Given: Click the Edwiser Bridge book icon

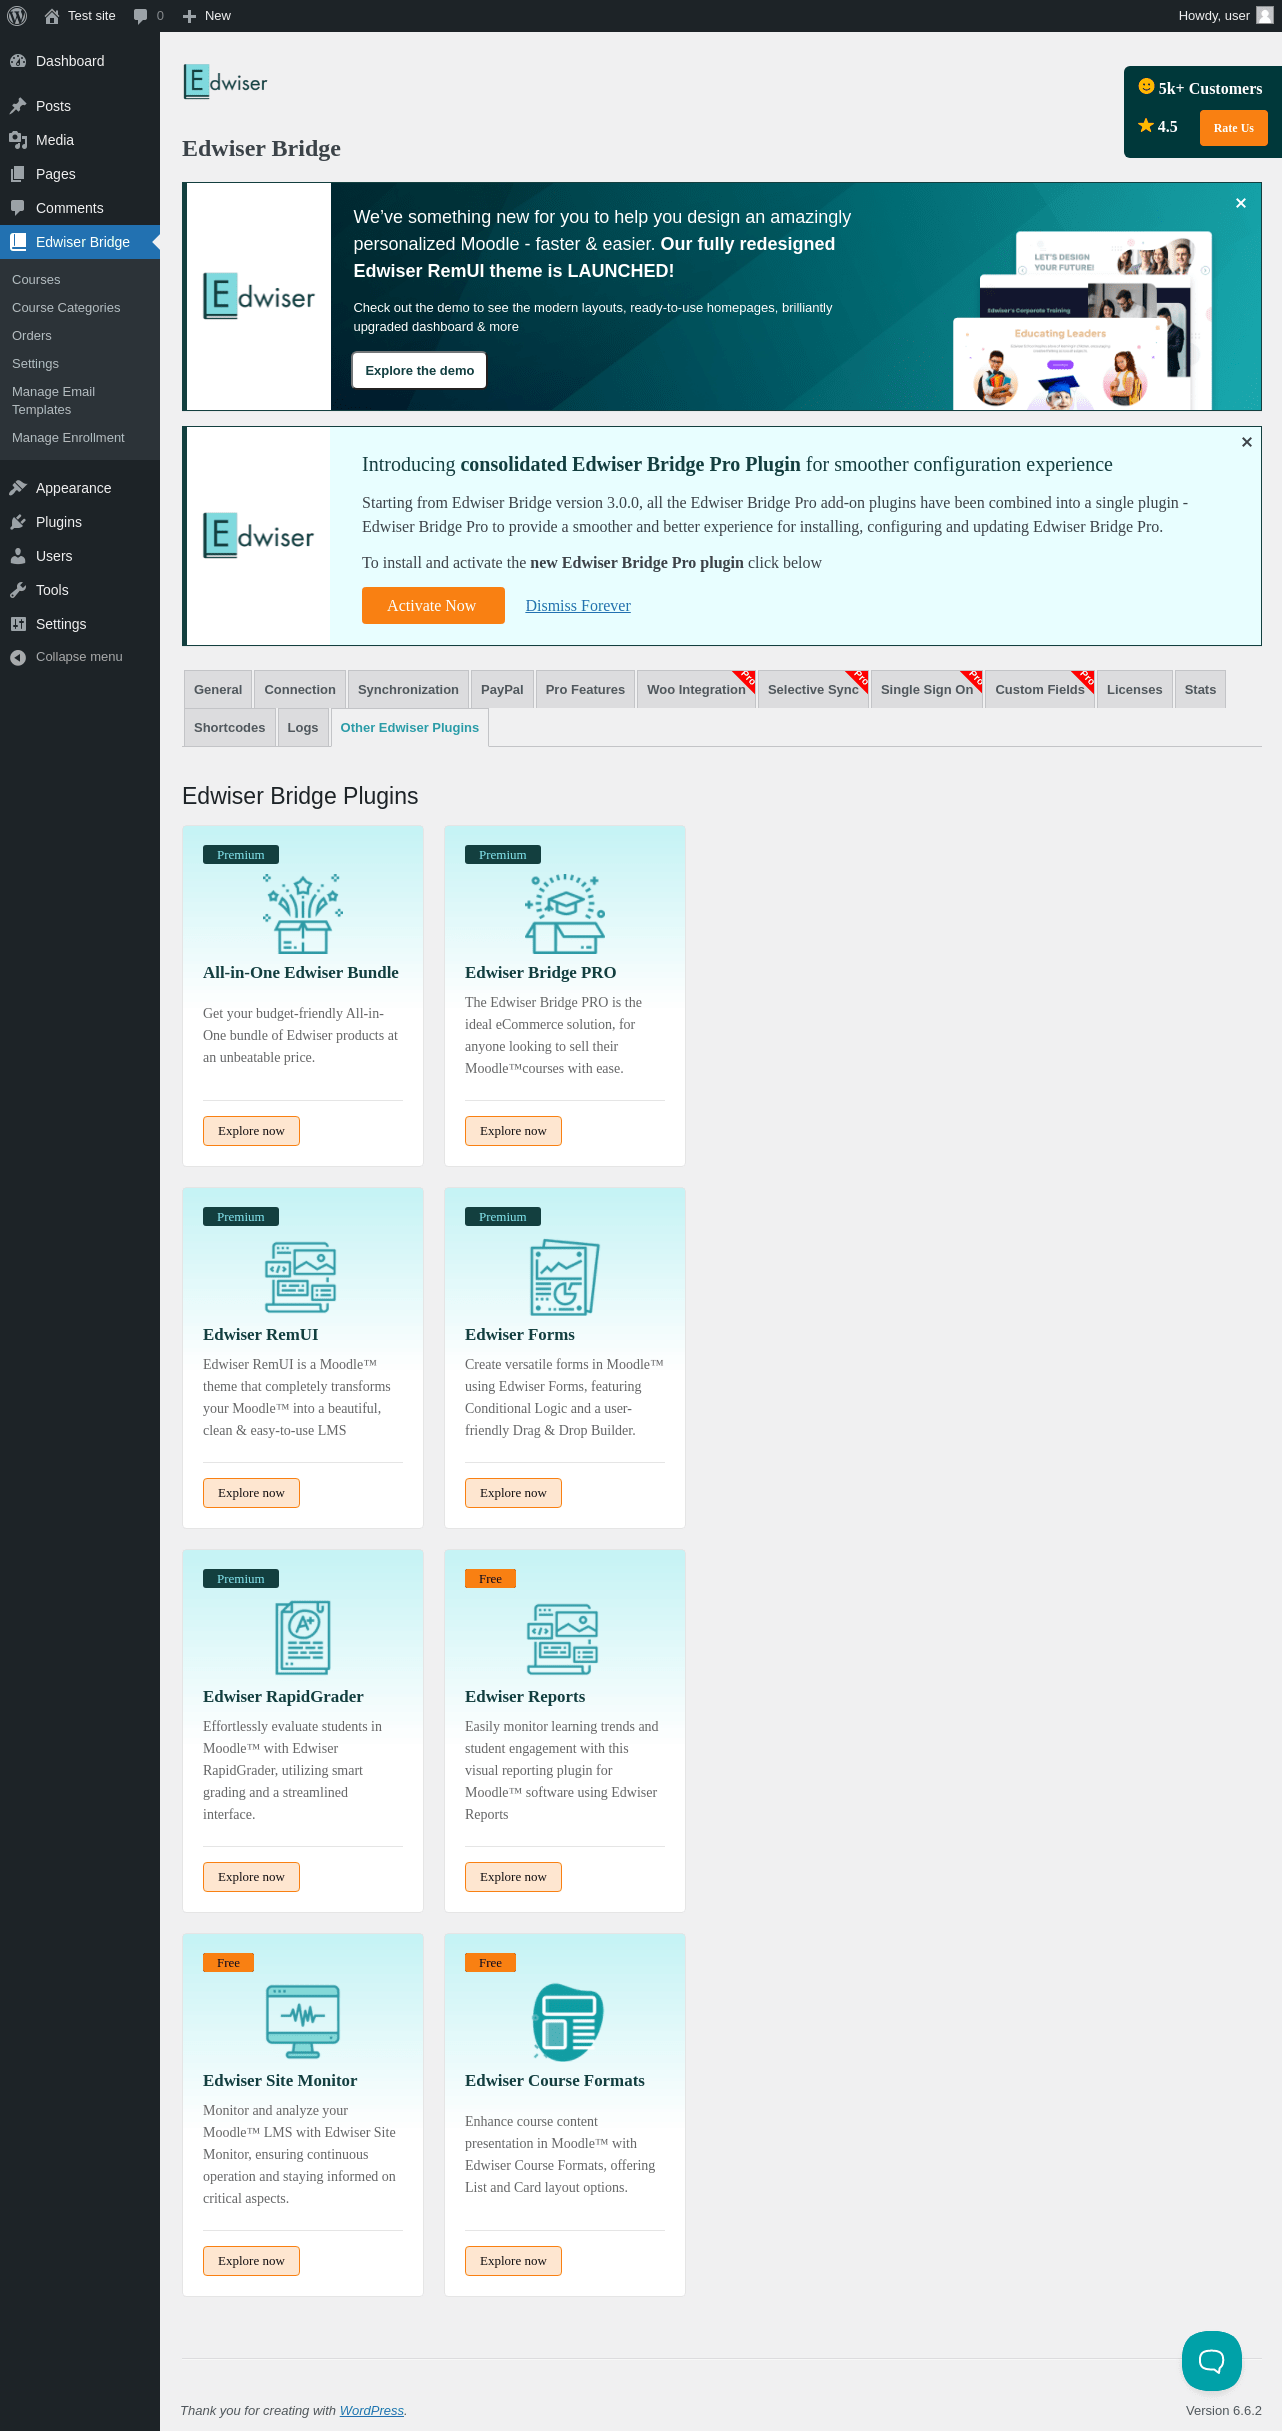Looking at the screenshot, I should click(x=18, y=242).
